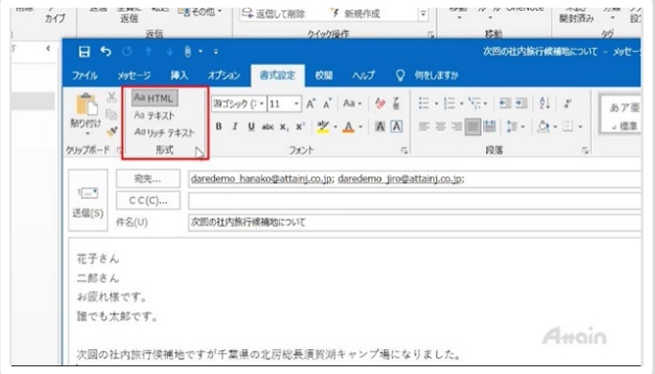This screenshot has width=655, height=374.
Task: Save message with the floppy disk icon
Action: (x=84, y=52)
